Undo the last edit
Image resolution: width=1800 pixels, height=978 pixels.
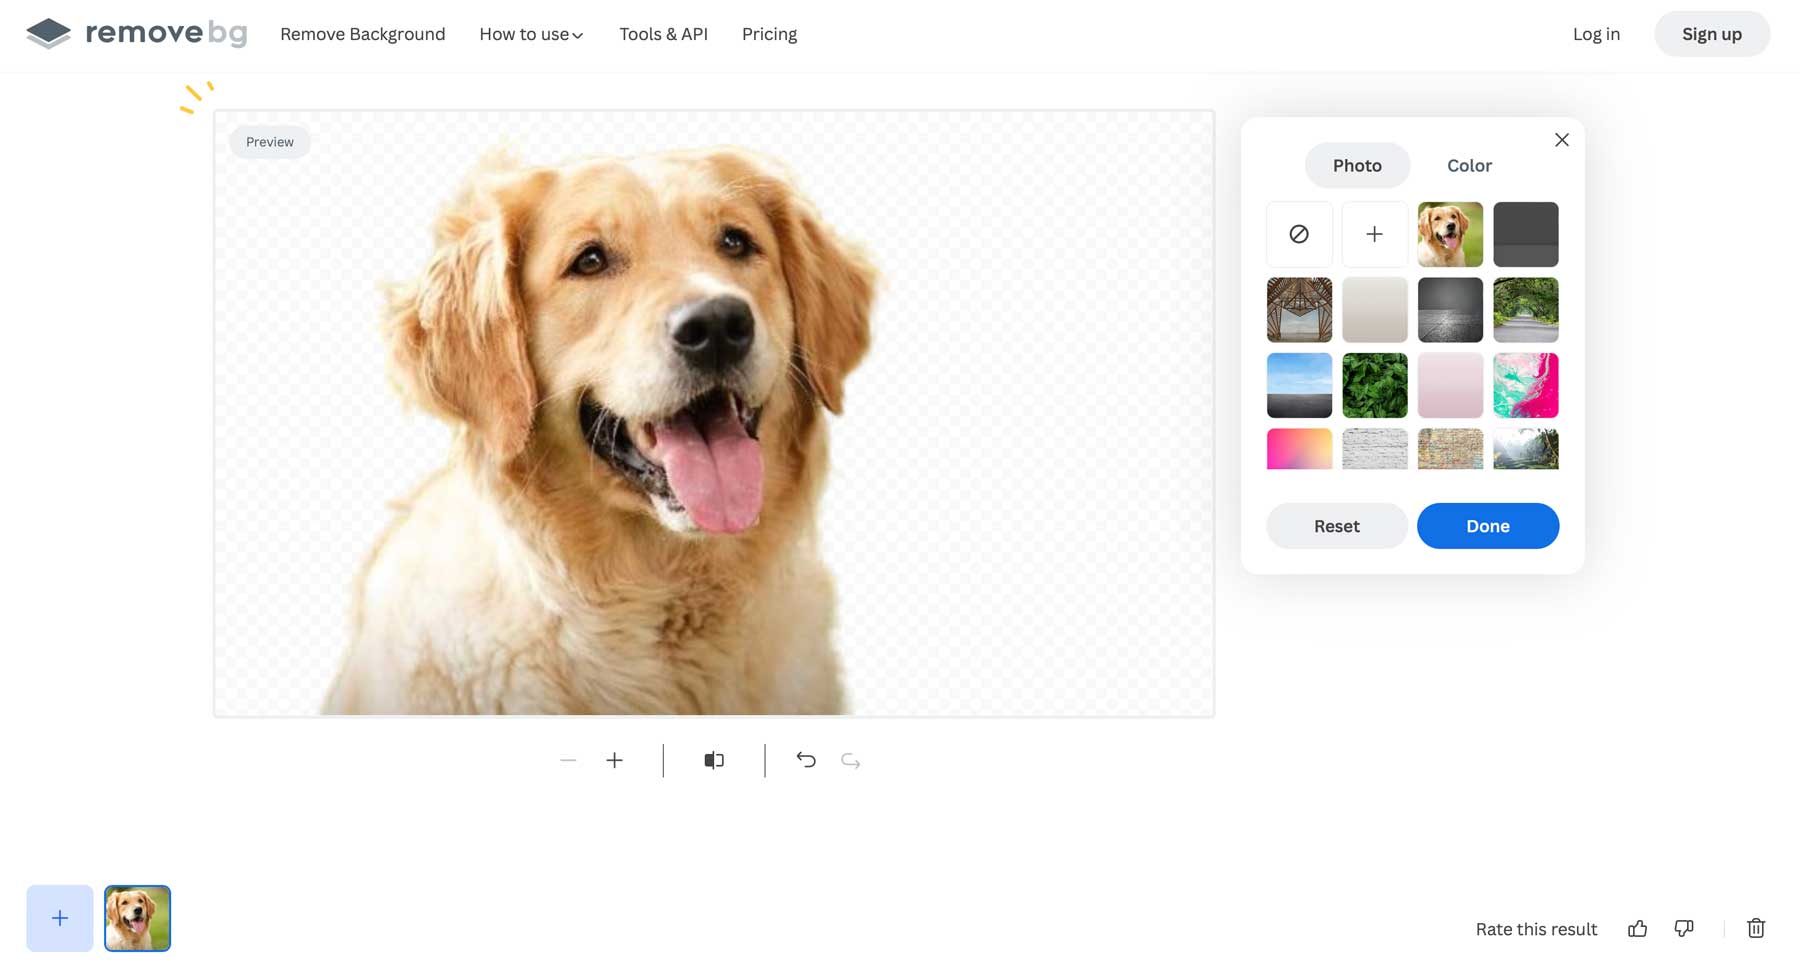click(806, 760)
